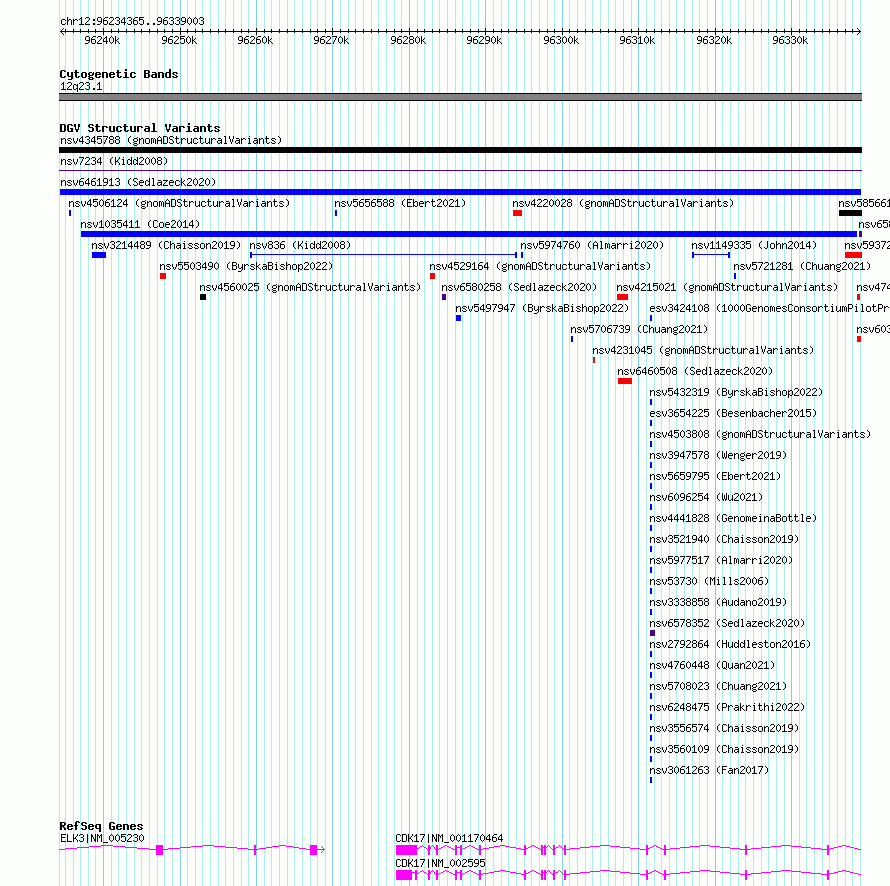
Task: Click the nsv6461913 (Sedlazeck2020) label
Action: tap(138, 182)
